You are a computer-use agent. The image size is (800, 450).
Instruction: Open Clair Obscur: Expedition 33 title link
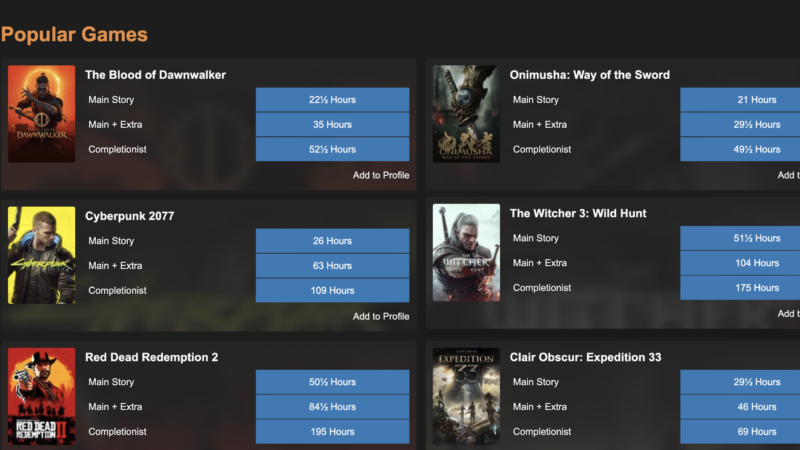click(x=585, y=358)
